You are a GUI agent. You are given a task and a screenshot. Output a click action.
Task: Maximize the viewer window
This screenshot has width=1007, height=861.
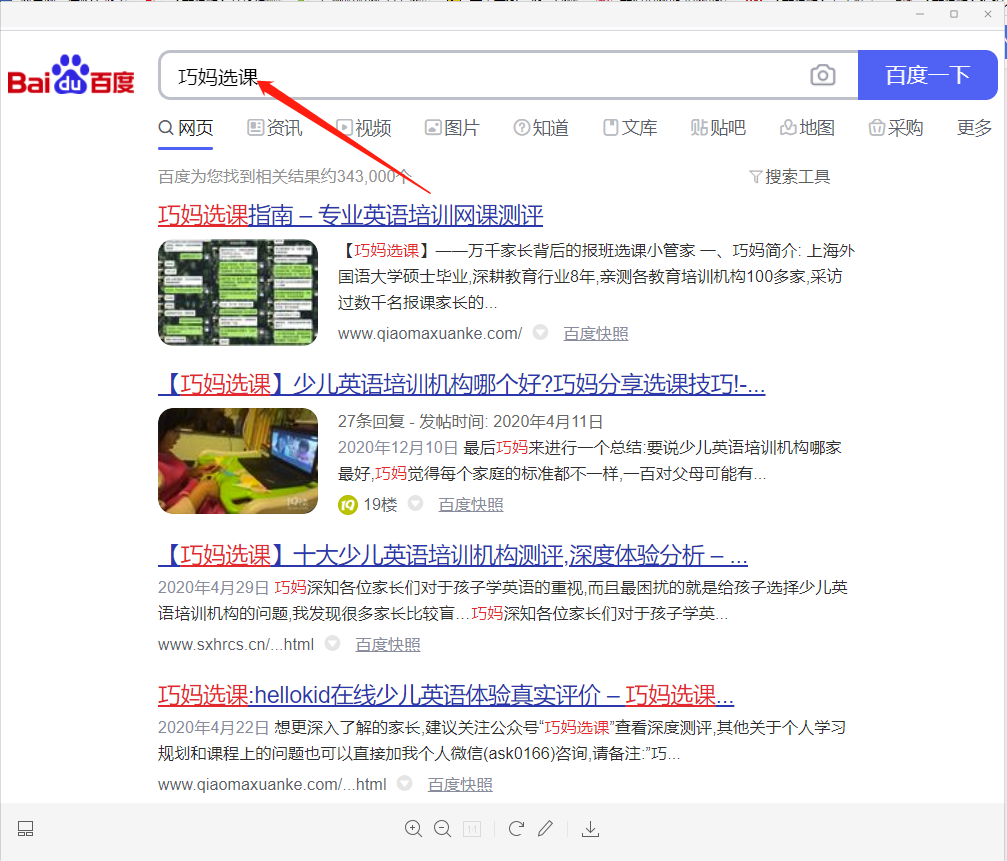point(954,14)
